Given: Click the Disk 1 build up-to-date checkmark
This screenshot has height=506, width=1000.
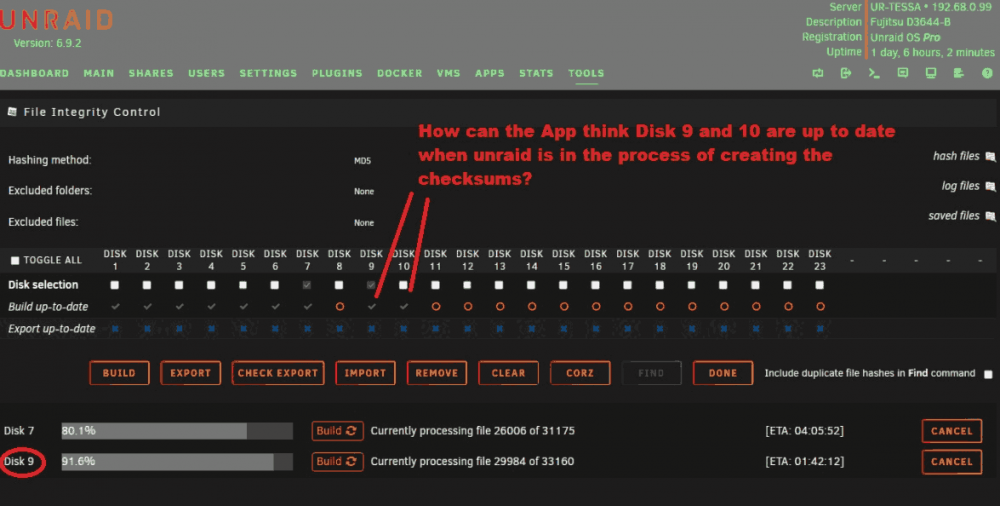Looking at the screenshot, I should tap(115, 307).
